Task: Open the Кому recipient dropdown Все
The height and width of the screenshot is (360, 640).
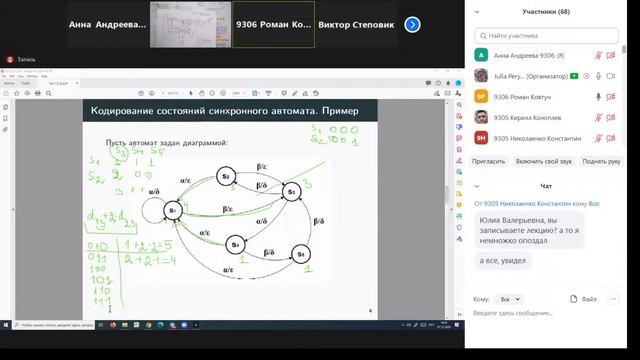Action: (x=509, y=300)
